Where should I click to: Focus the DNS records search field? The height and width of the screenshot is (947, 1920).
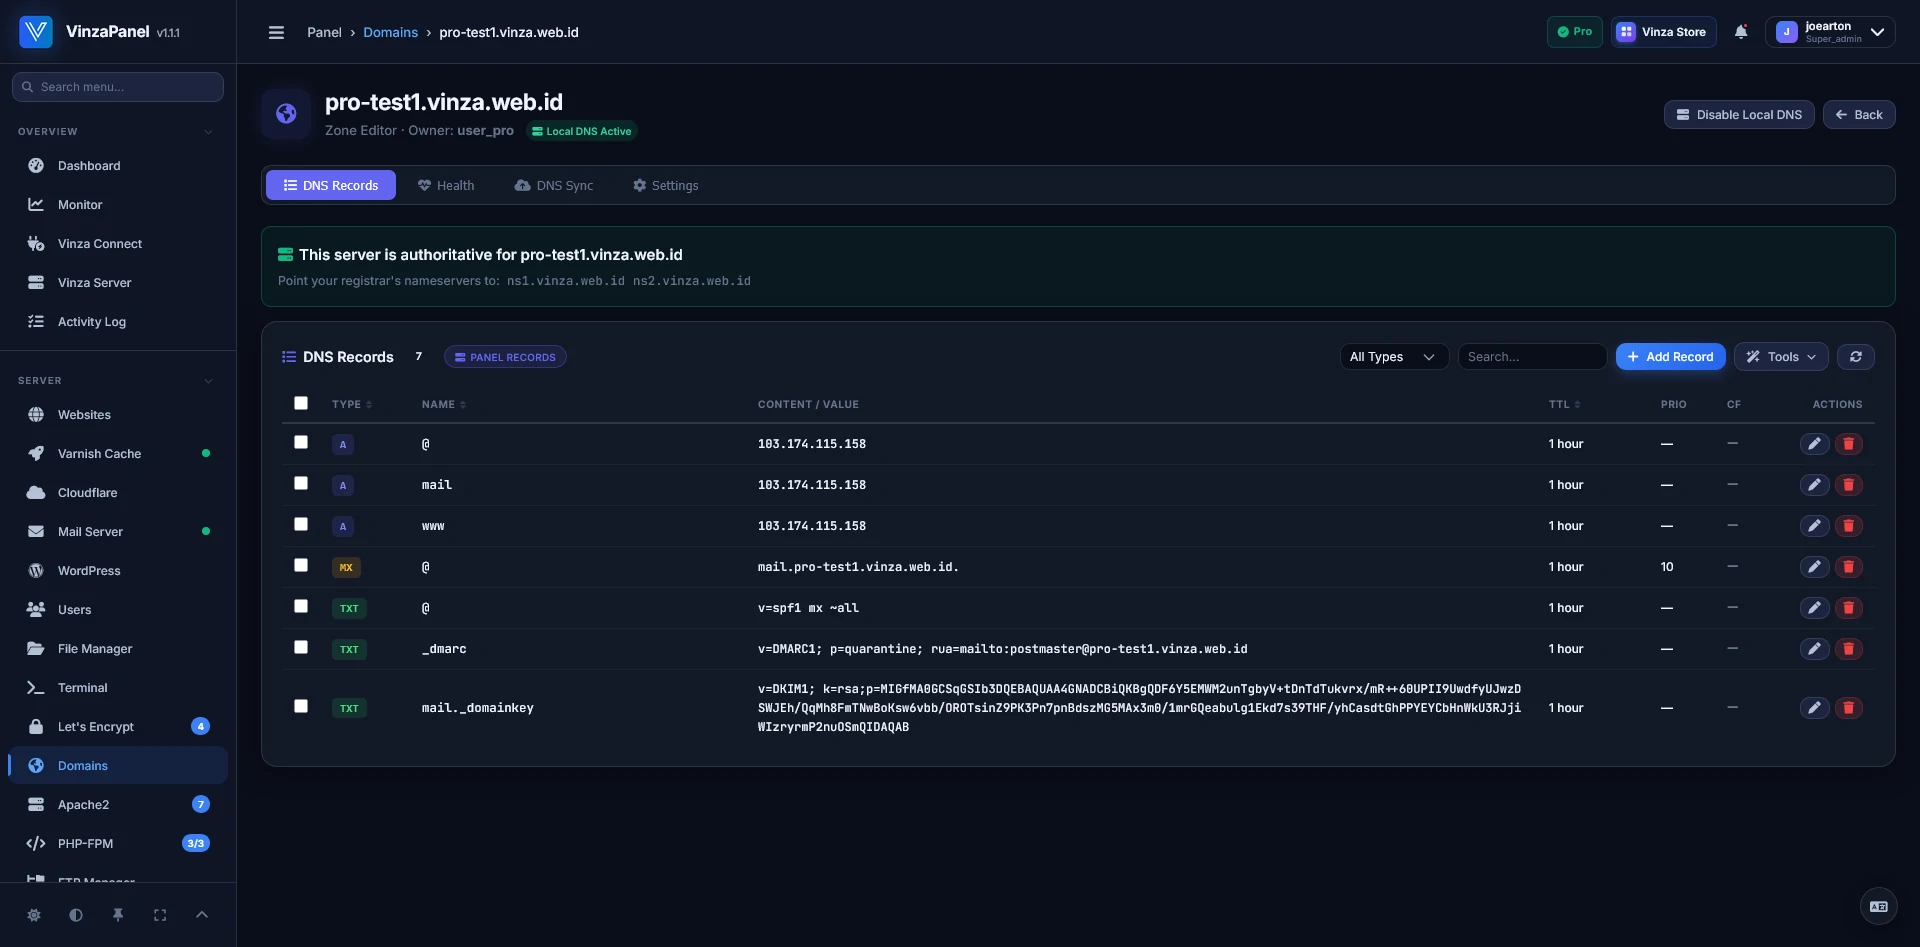[1532, 357]
